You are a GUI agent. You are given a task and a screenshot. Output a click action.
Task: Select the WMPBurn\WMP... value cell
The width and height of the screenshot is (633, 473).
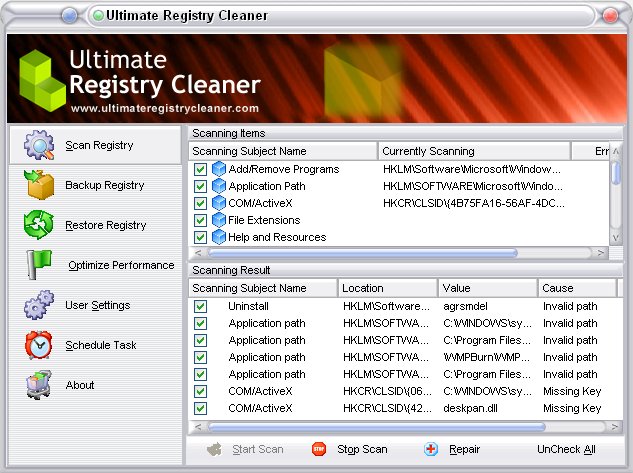[486, 357]
